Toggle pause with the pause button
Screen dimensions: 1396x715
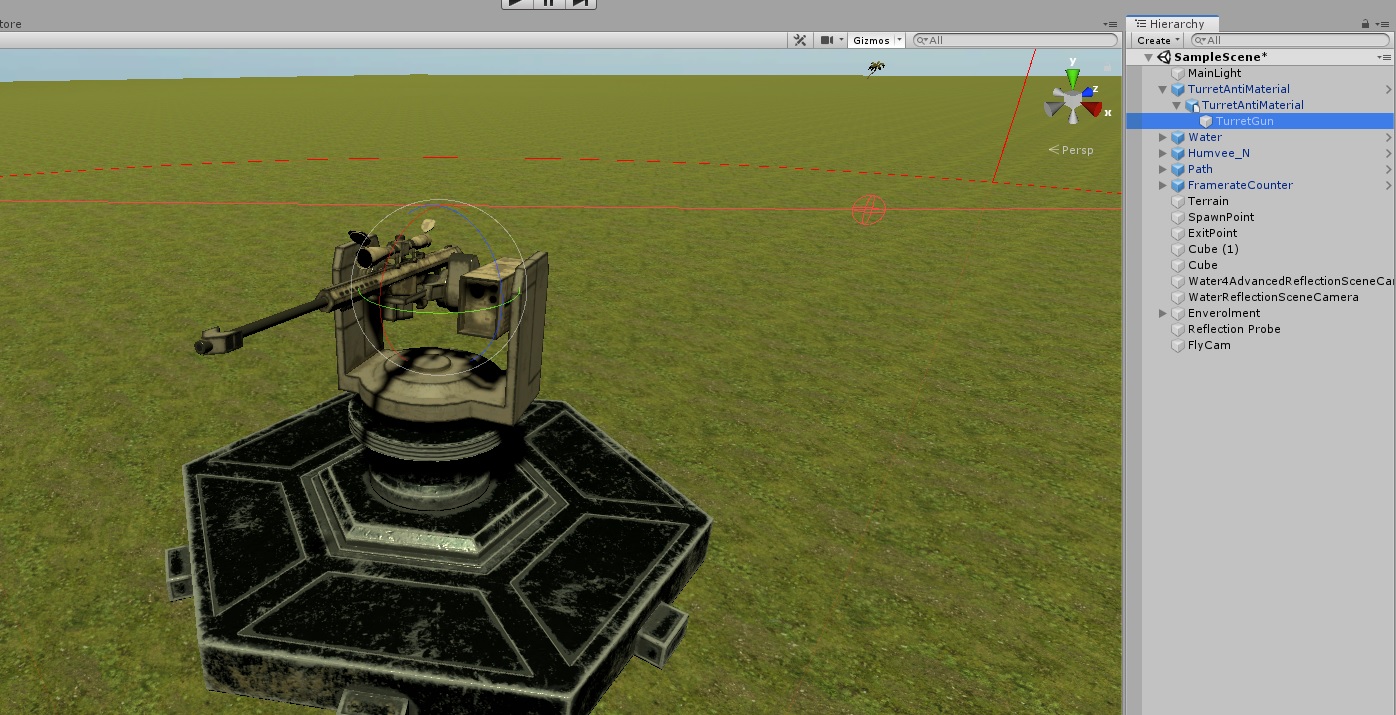click(x=549, y=3)
